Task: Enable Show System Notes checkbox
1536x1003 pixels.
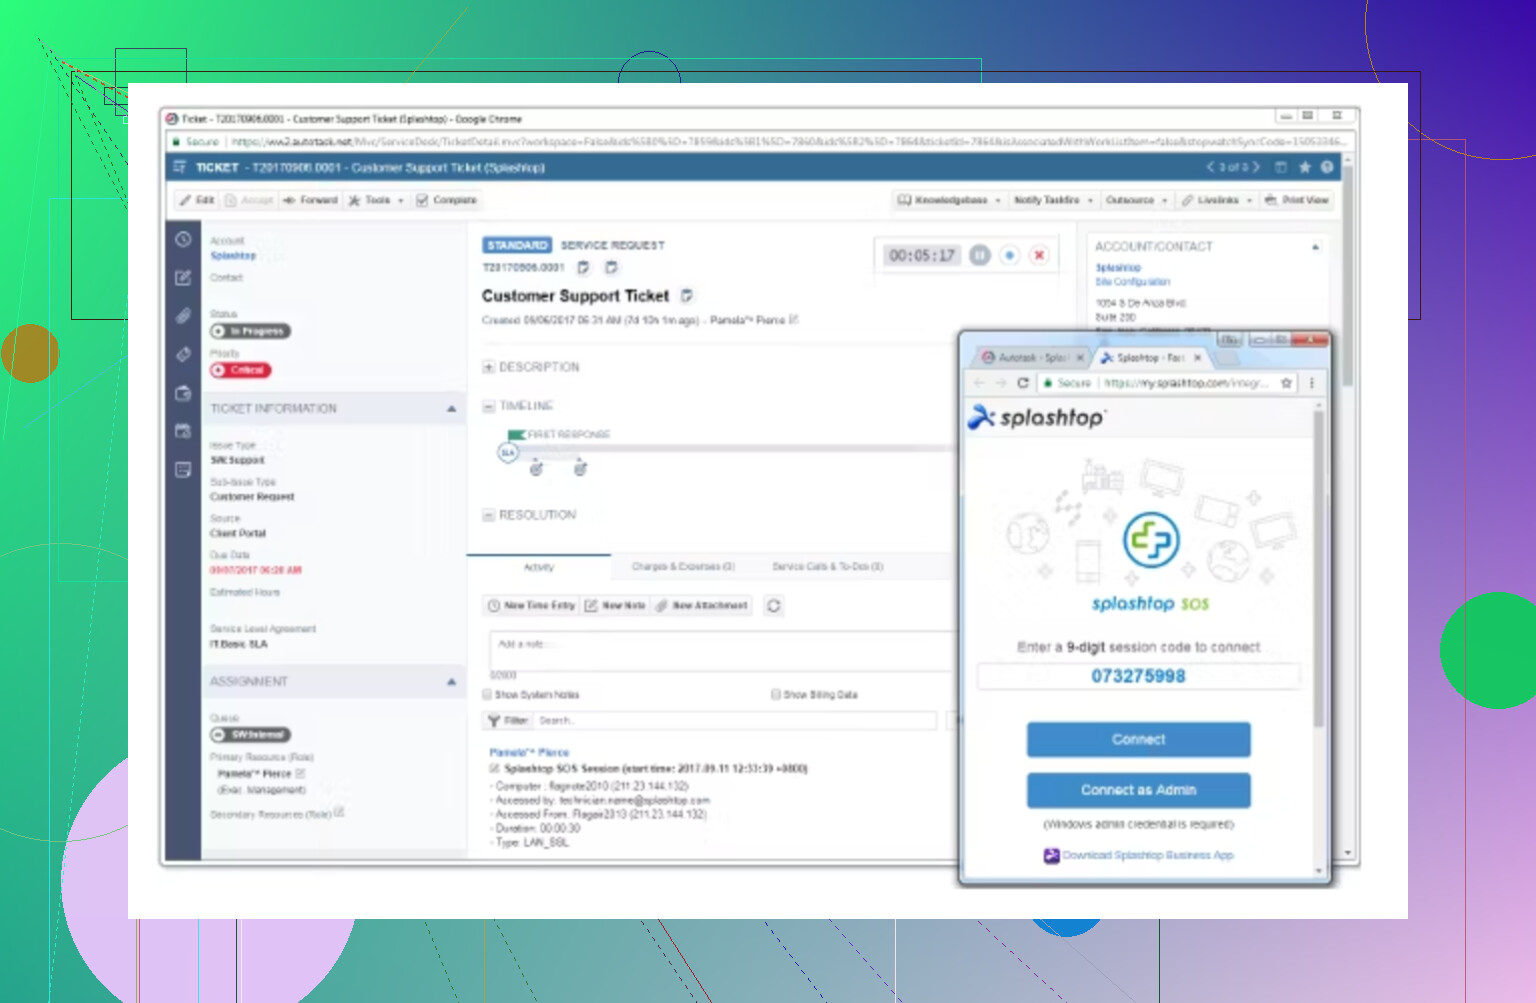Action: tap(488, 695)
